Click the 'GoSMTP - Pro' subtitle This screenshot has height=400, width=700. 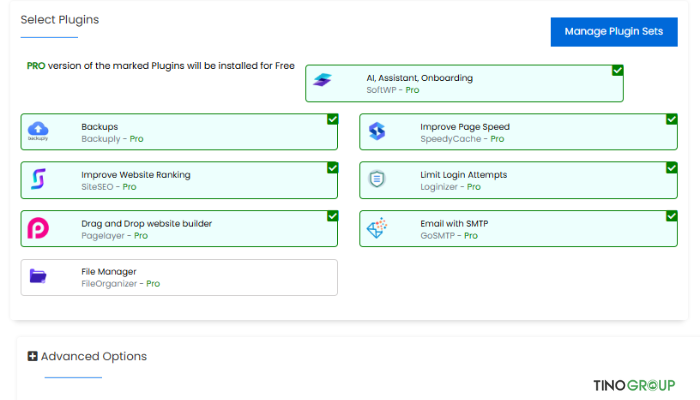[449, 235]
